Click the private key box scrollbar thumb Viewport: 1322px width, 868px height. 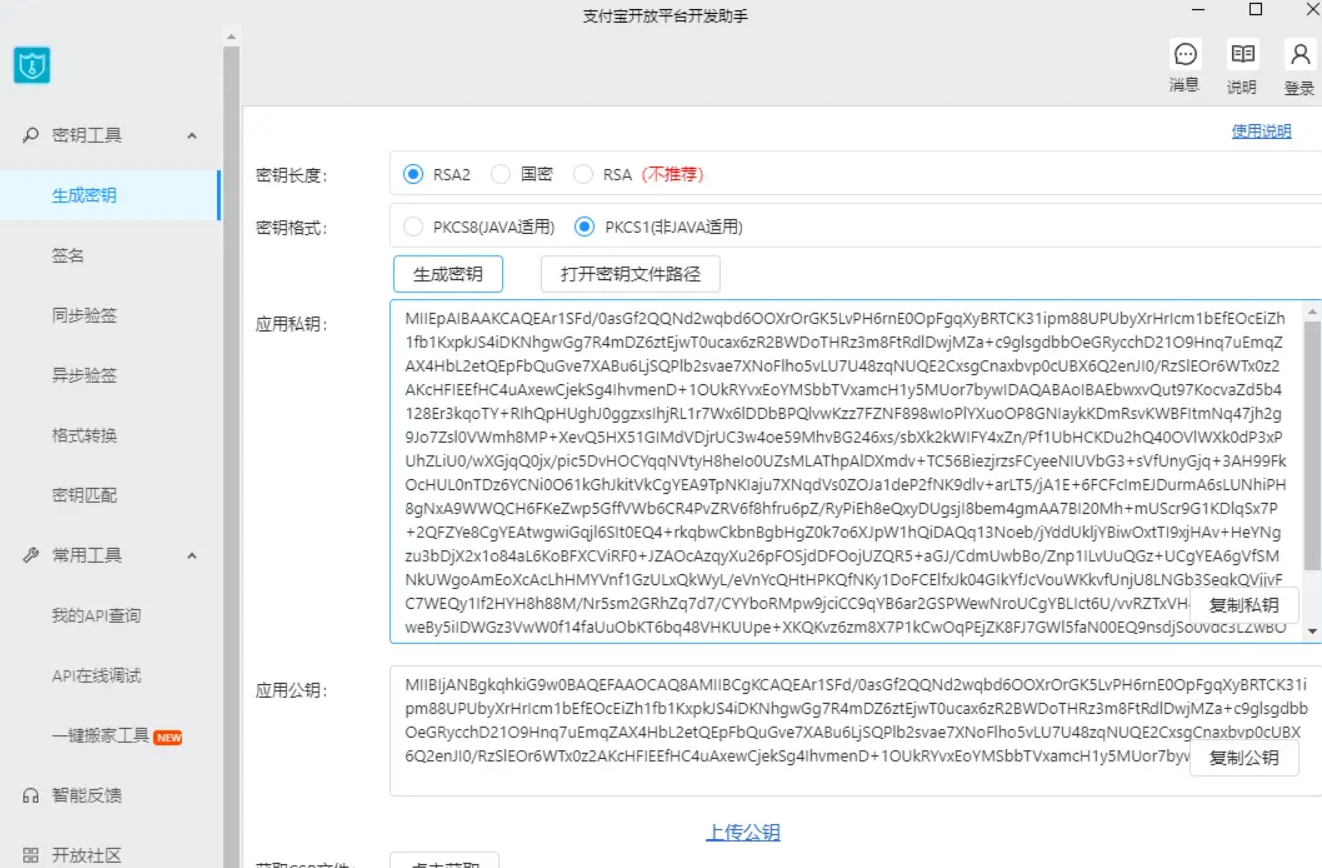coord(1312,446)
